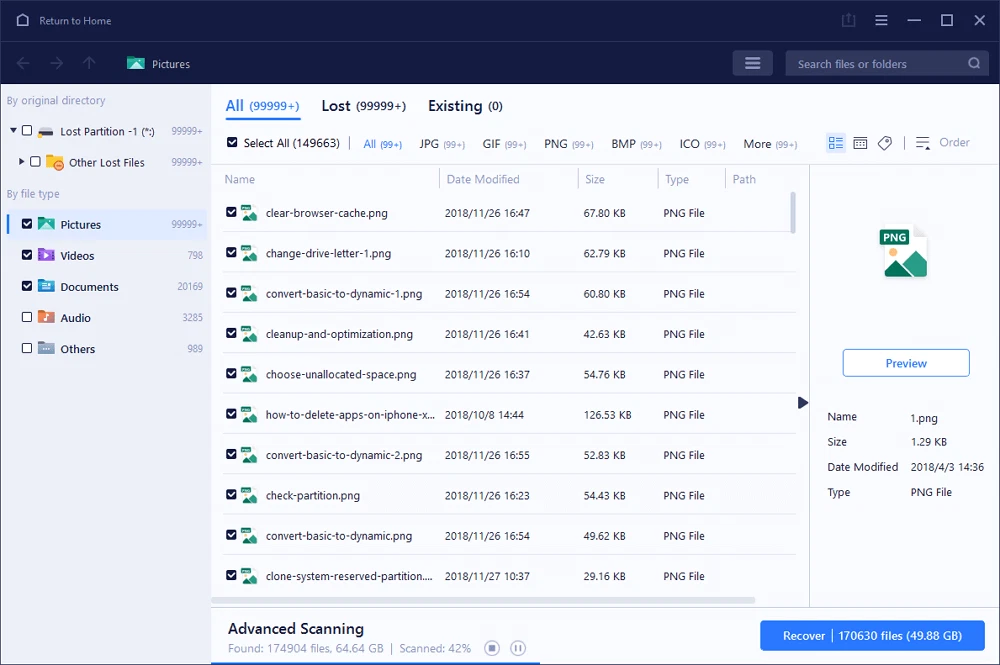This screenshot has height=665, width=1000.
Task: Click the tag view icon
Action: pos(885,143)
